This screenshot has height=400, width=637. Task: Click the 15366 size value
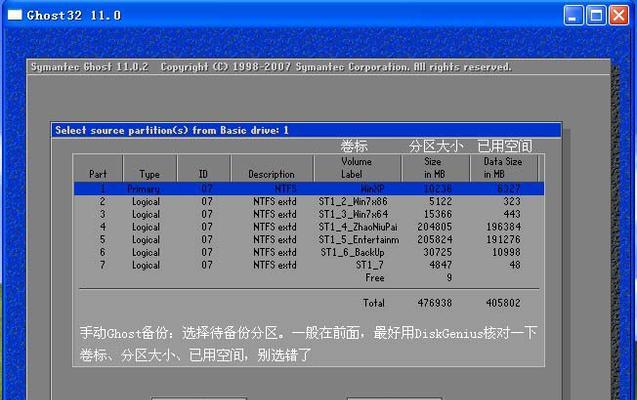[438, 214]
